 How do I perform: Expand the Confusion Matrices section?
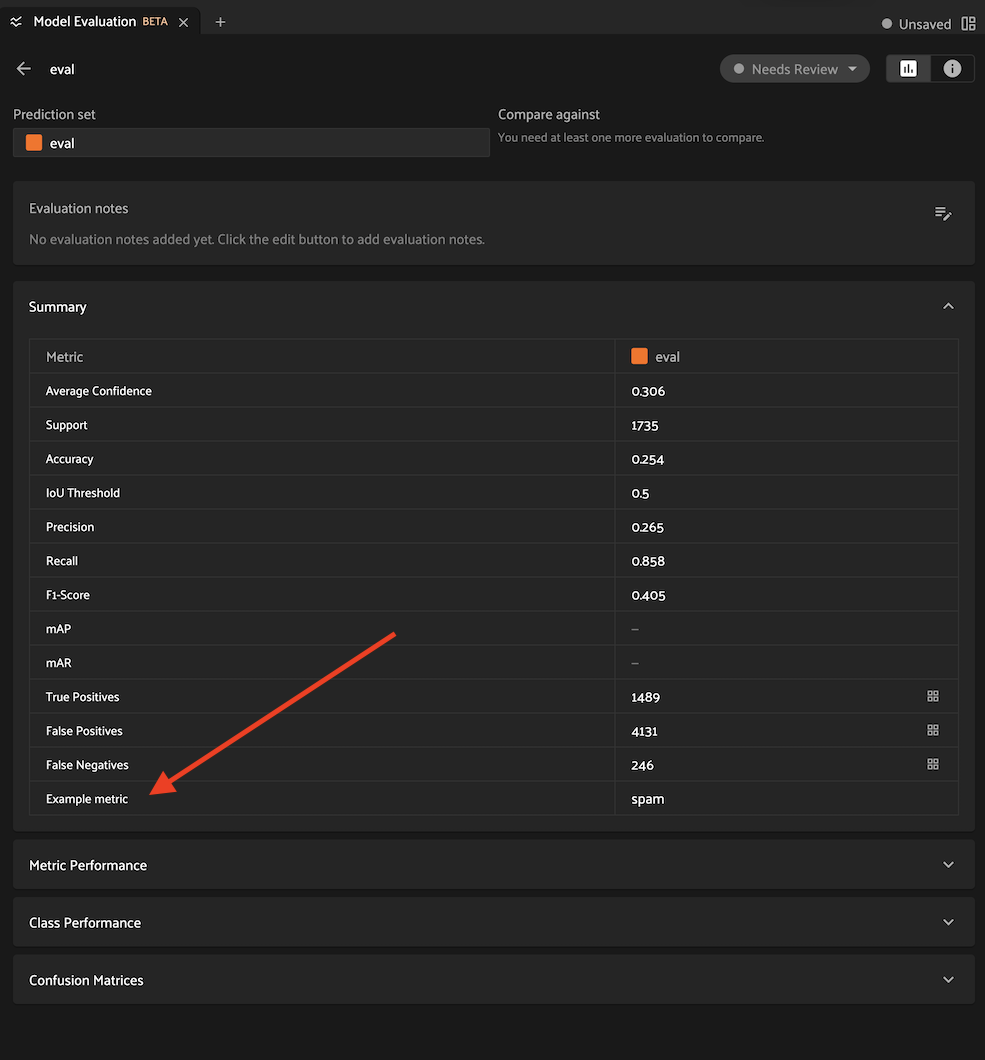[948, 980]
